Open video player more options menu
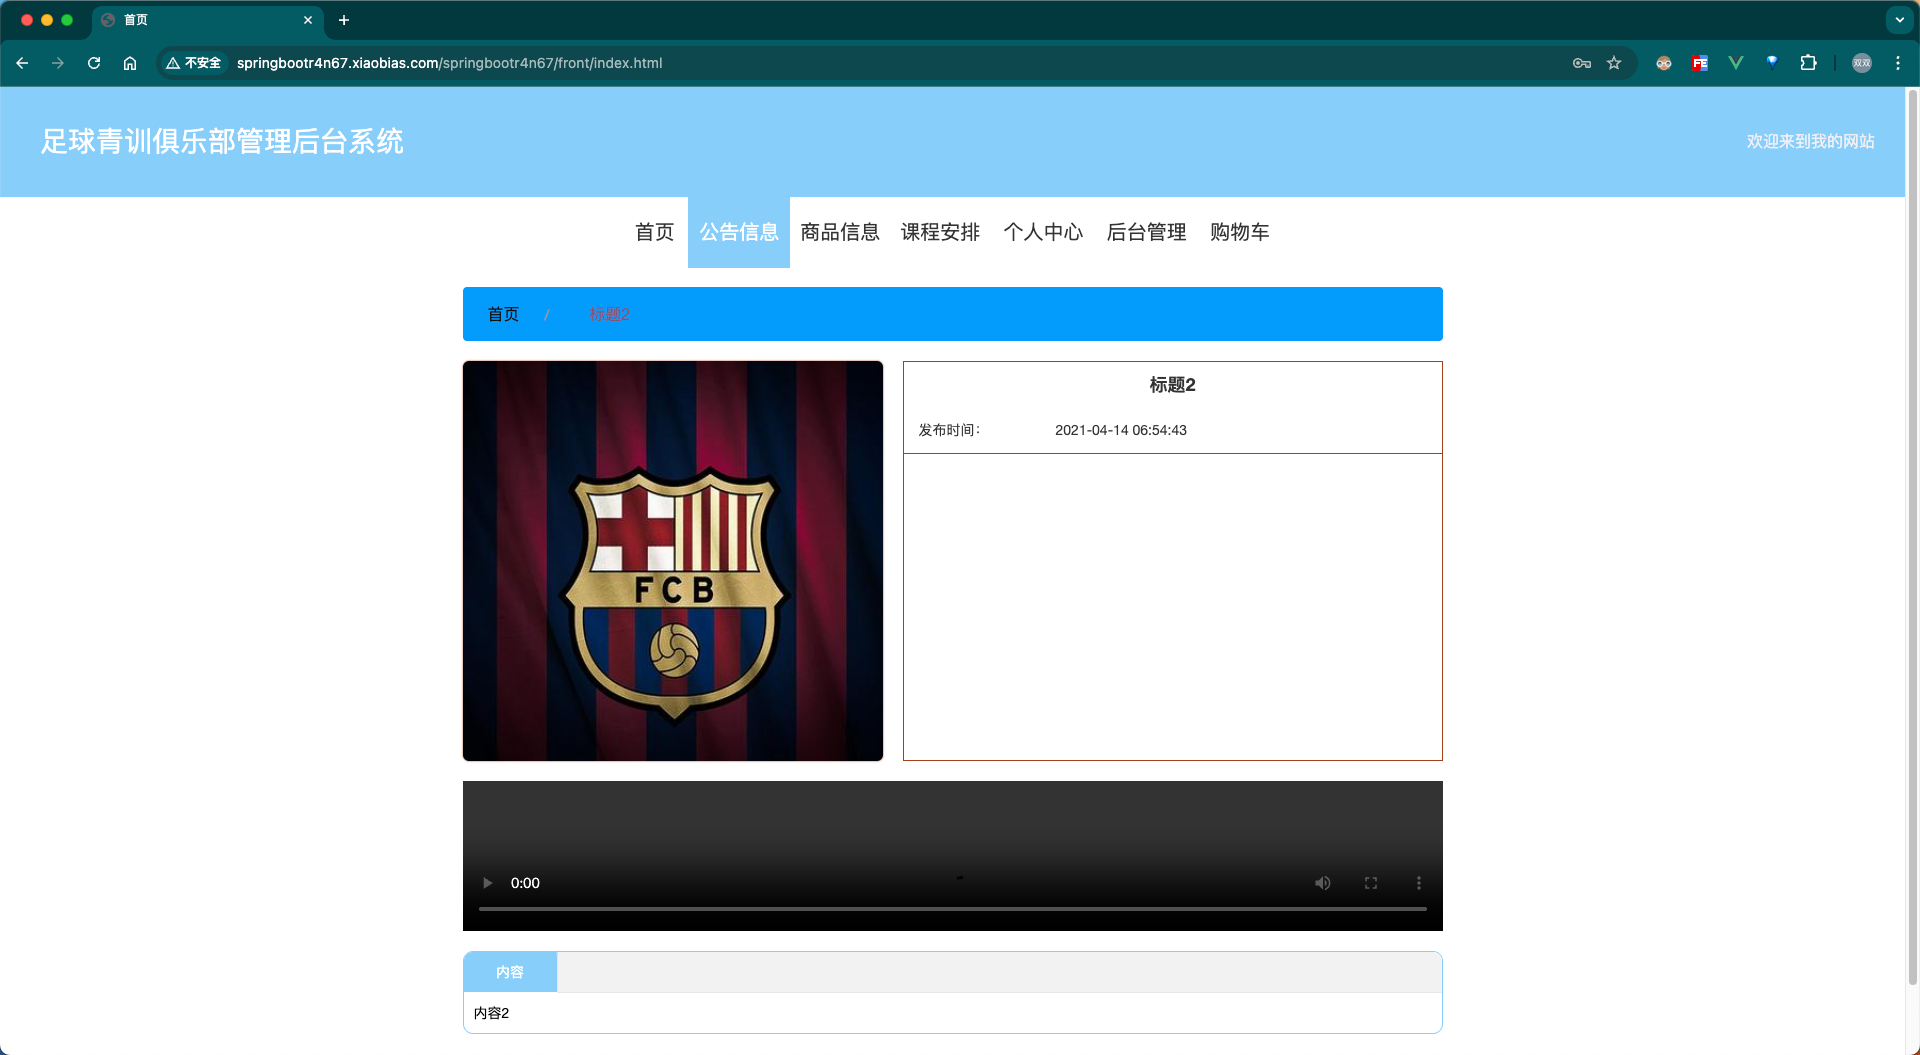 click(1419, 883)
